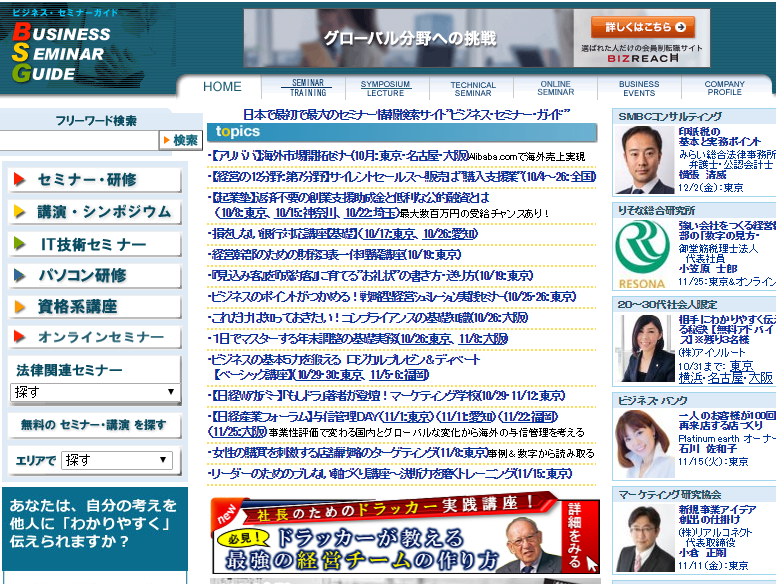Open マーケティング研究協会 speaker photo
The height and width of the screenshot is (584, 776).
(x=644, y=538)
